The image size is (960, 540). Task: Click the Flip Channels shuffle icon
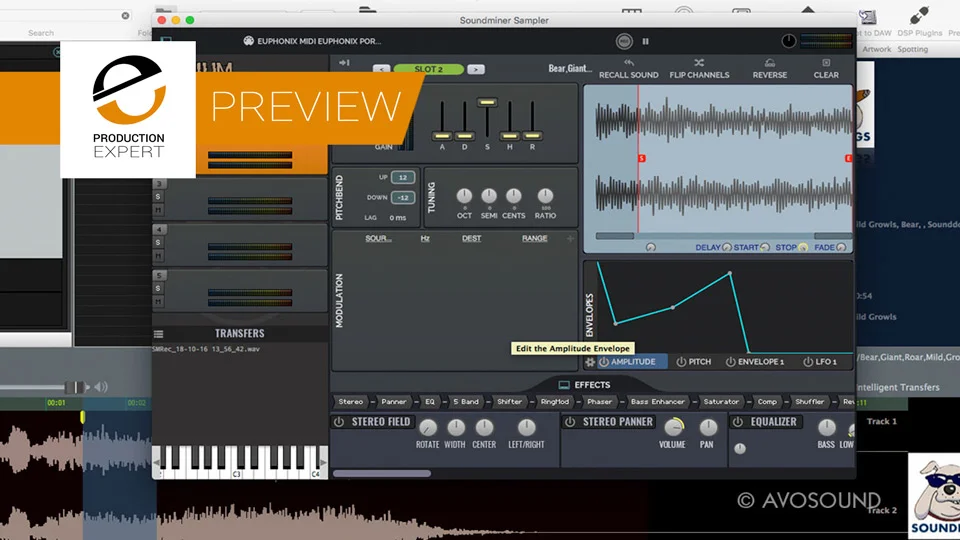coord(699,62)
